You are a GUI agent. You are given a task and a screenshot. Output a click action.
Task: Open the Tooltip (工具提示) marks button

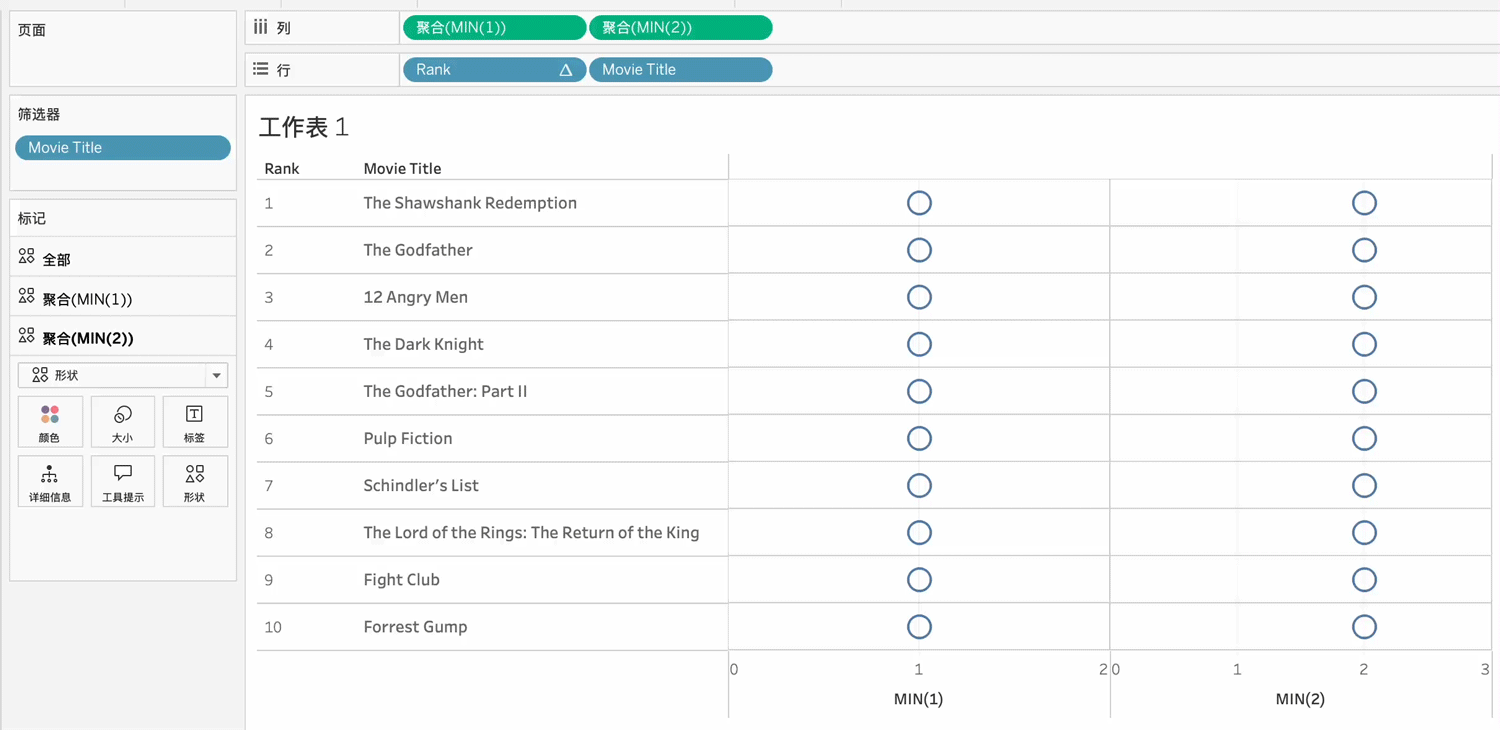point(123,481)
